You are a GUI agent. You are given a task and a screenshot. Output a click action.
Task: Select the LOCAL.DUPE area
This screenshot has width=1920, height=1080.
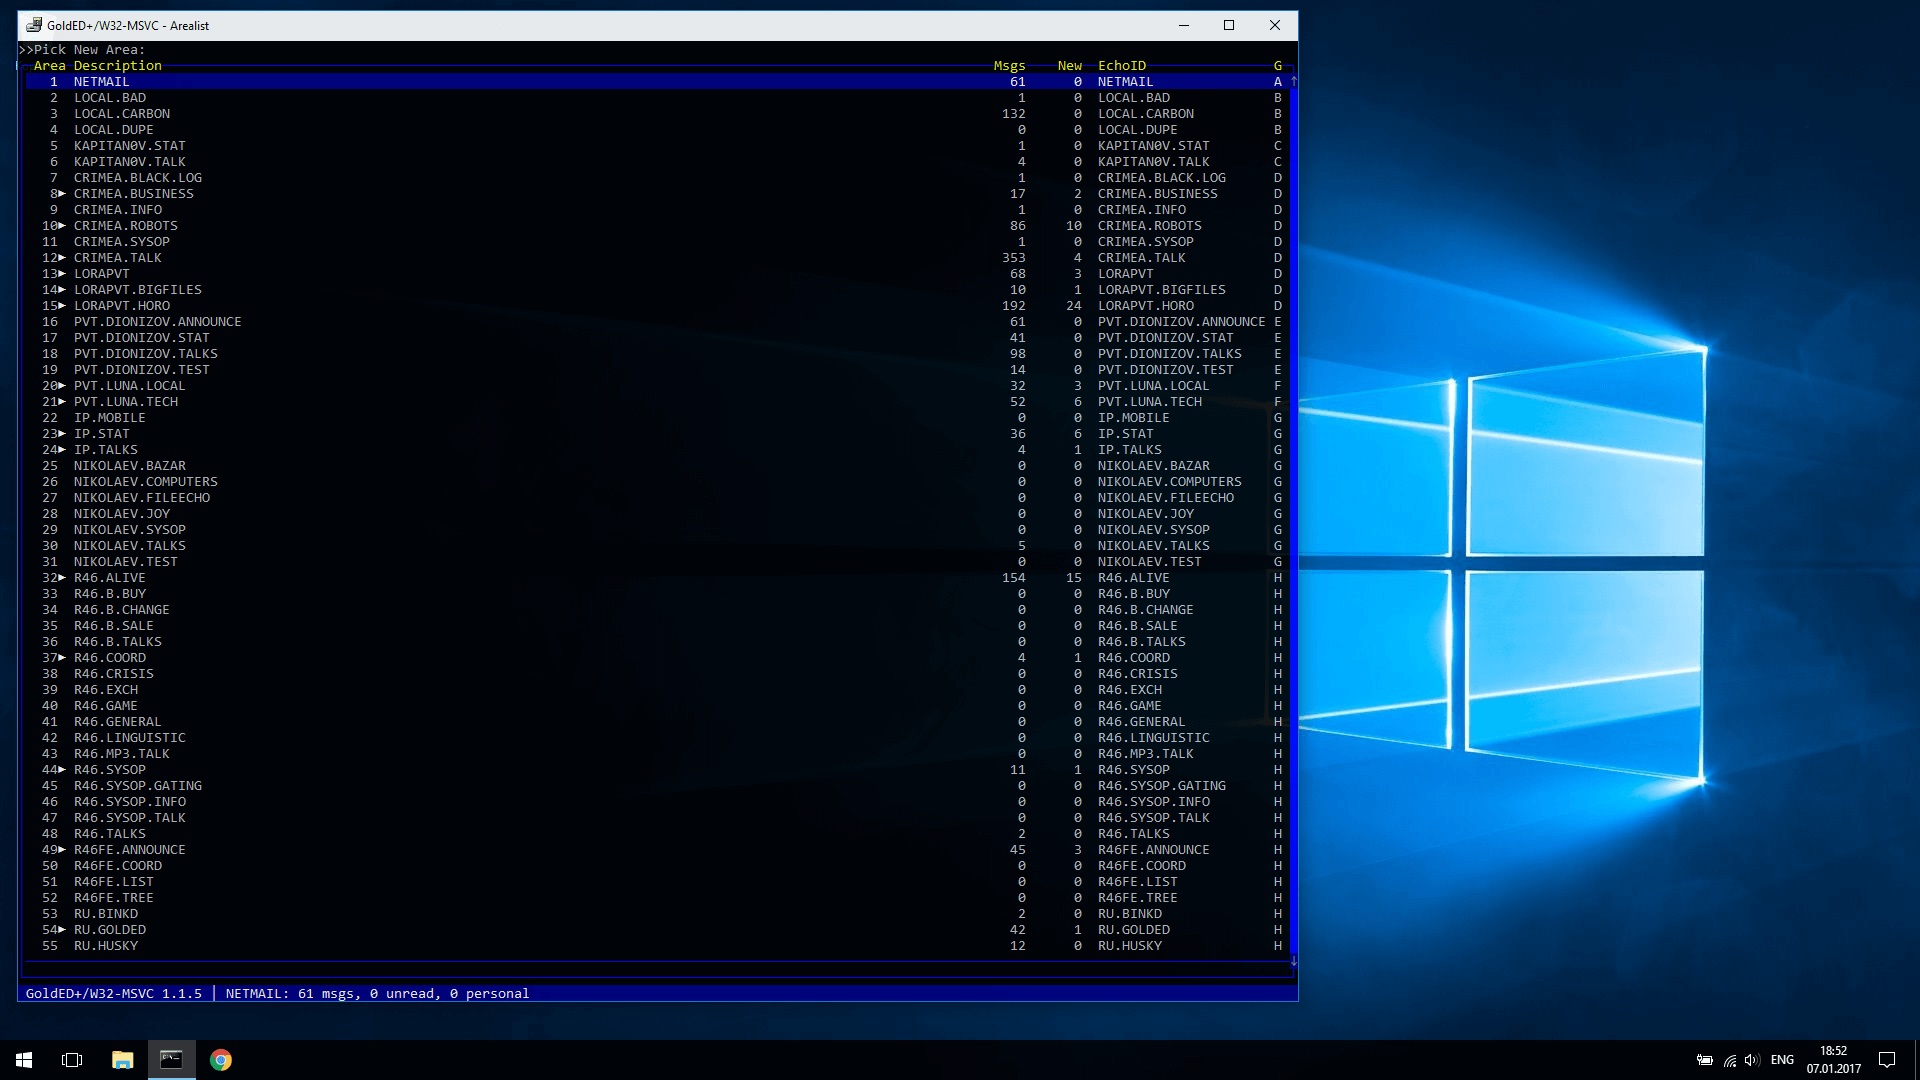[x=657, y=130]
